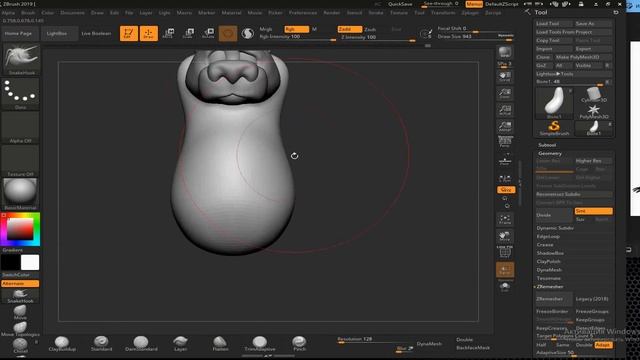Toggle the Persp perspective icon
This screenshot has width=640, height=360.
pyautogui.click(x=505, y=142)
